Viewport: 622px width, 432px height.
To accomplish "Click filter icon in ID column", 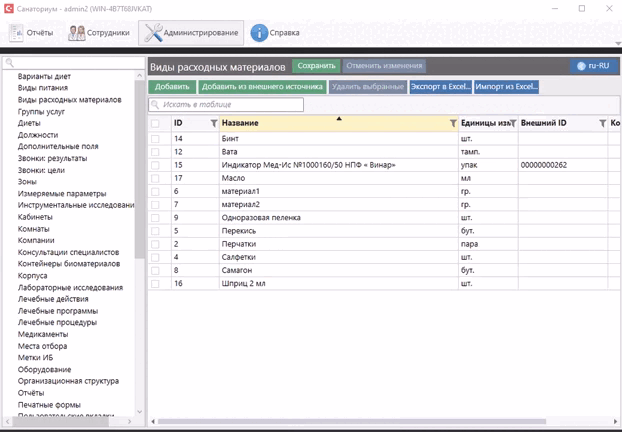I will pyautogui.click(x=213, y=123).
